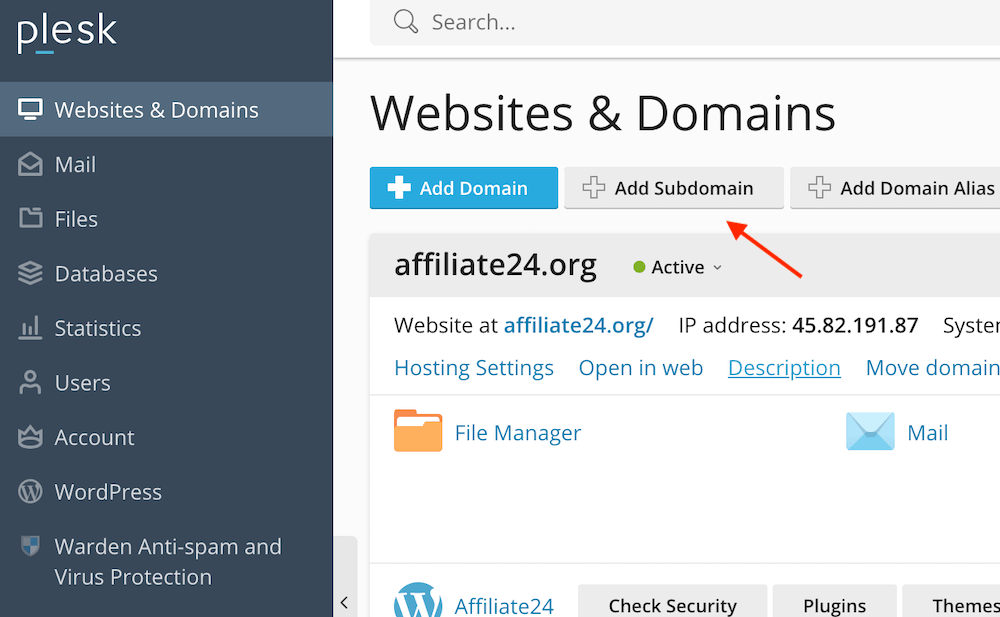
Task: Open the orange File Manager folder icon
Action: [x=418, y=432]
